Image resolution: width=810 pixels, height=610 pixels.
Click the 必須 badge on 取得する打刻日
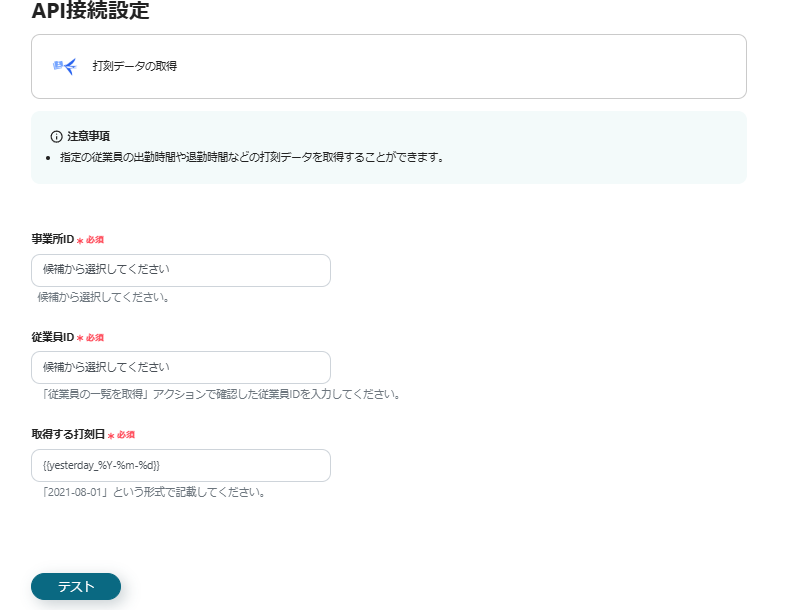pos(128,435)
